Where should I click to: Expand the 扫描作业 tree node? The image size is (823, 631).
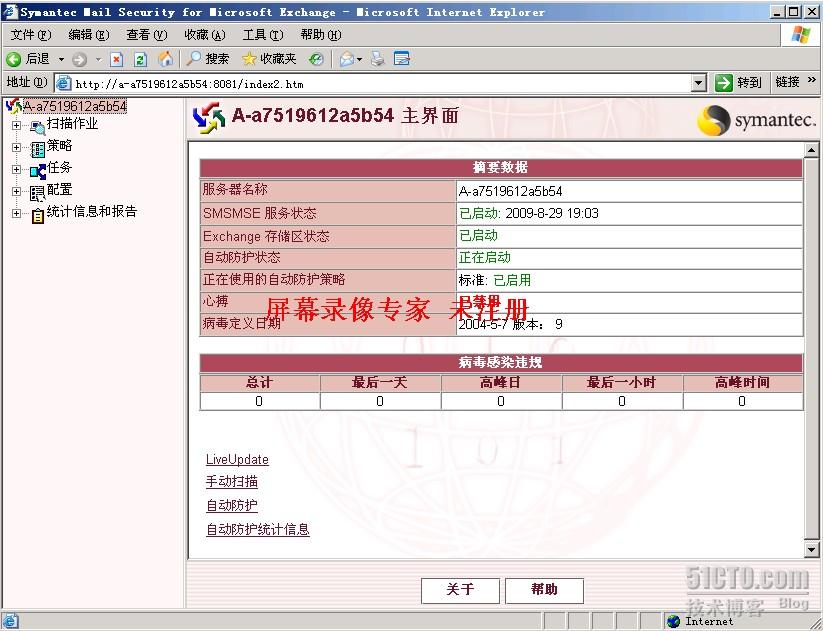pos(16,126)
